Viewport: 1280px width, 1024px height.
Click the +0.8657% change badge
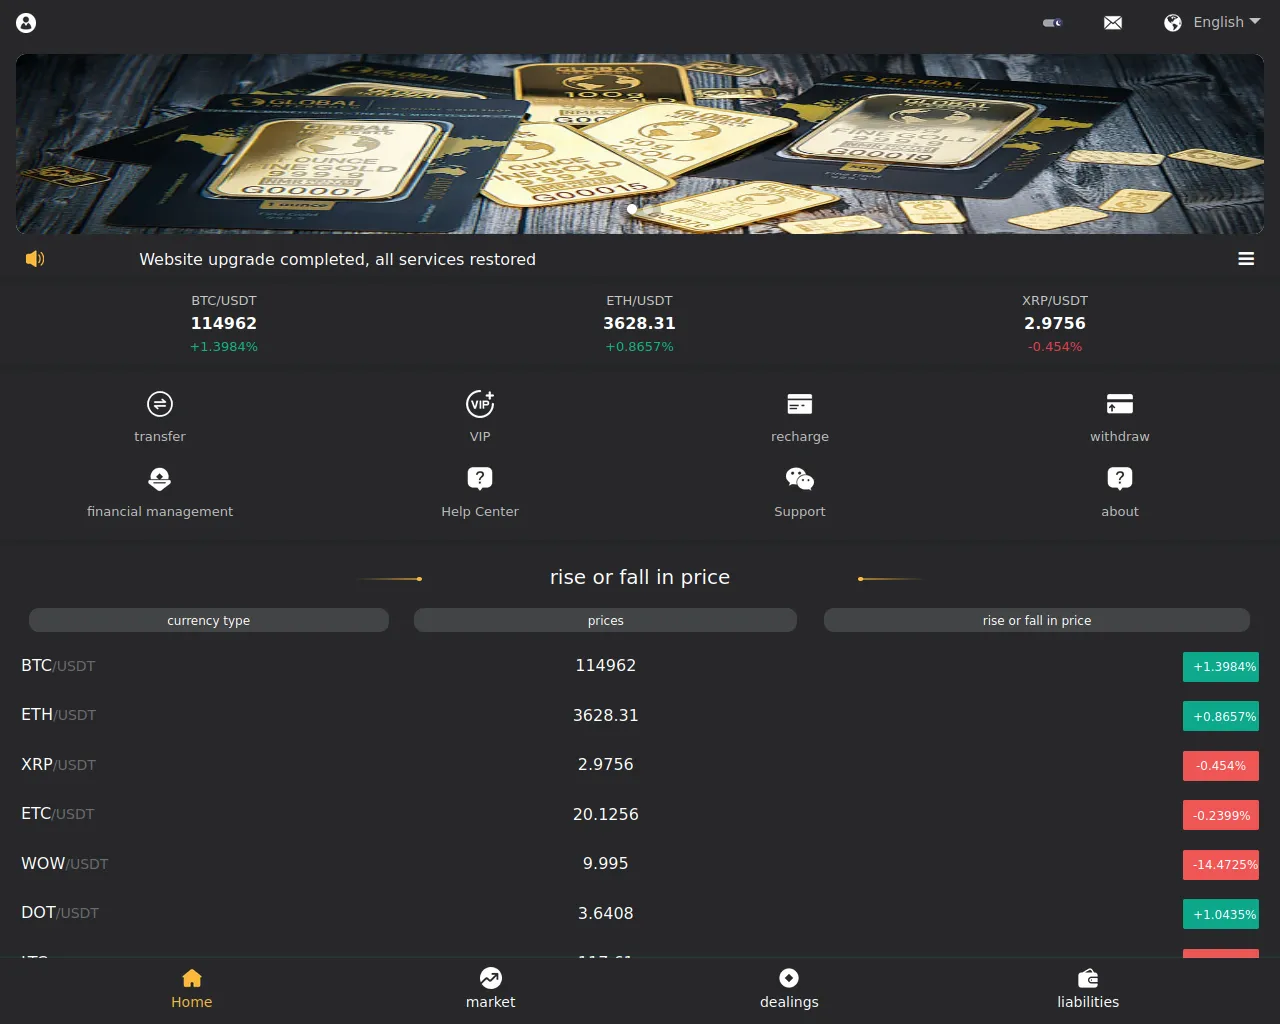tap(1221, 716)
